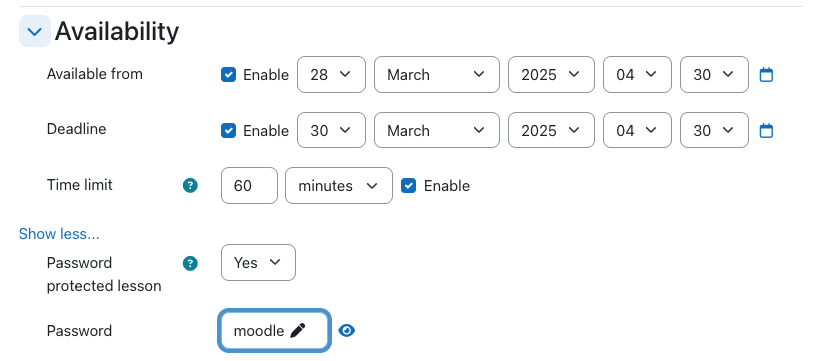
Task: Open the Deadline month dropdown showing March
Action: (x=437, y=130)
